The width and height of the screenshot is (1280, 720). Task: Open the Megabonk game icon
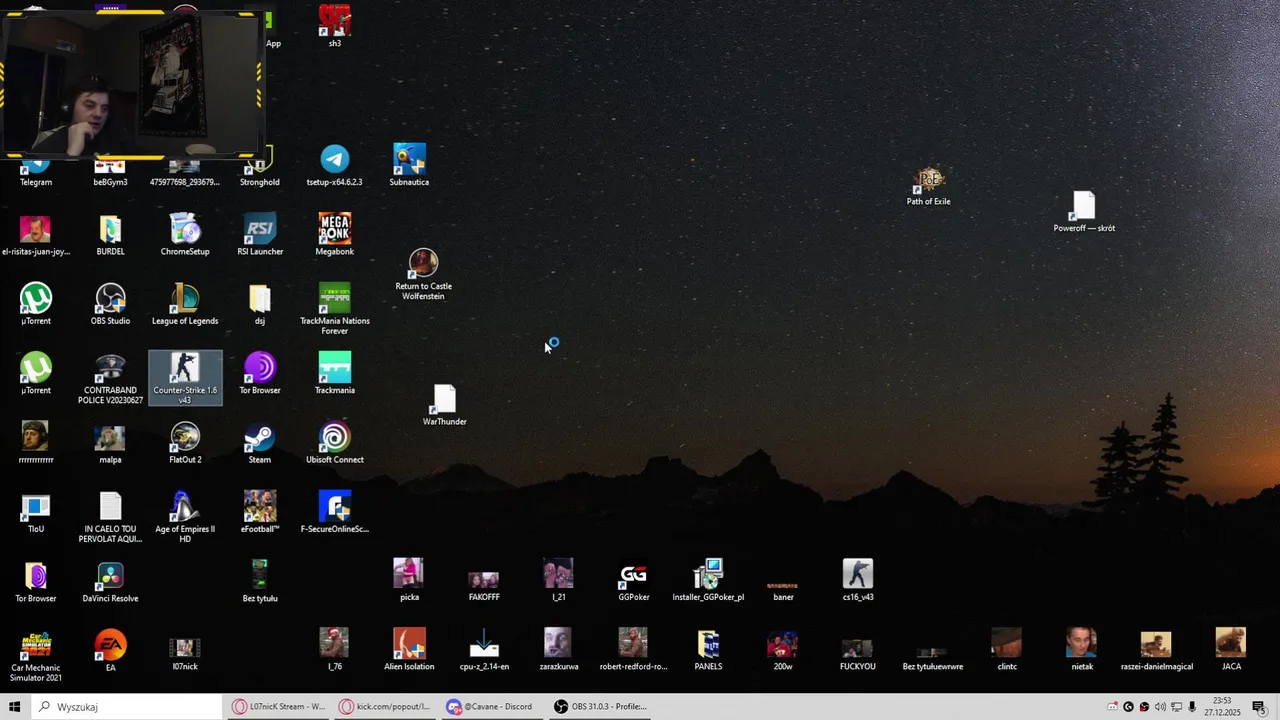[x=335, y=235]
